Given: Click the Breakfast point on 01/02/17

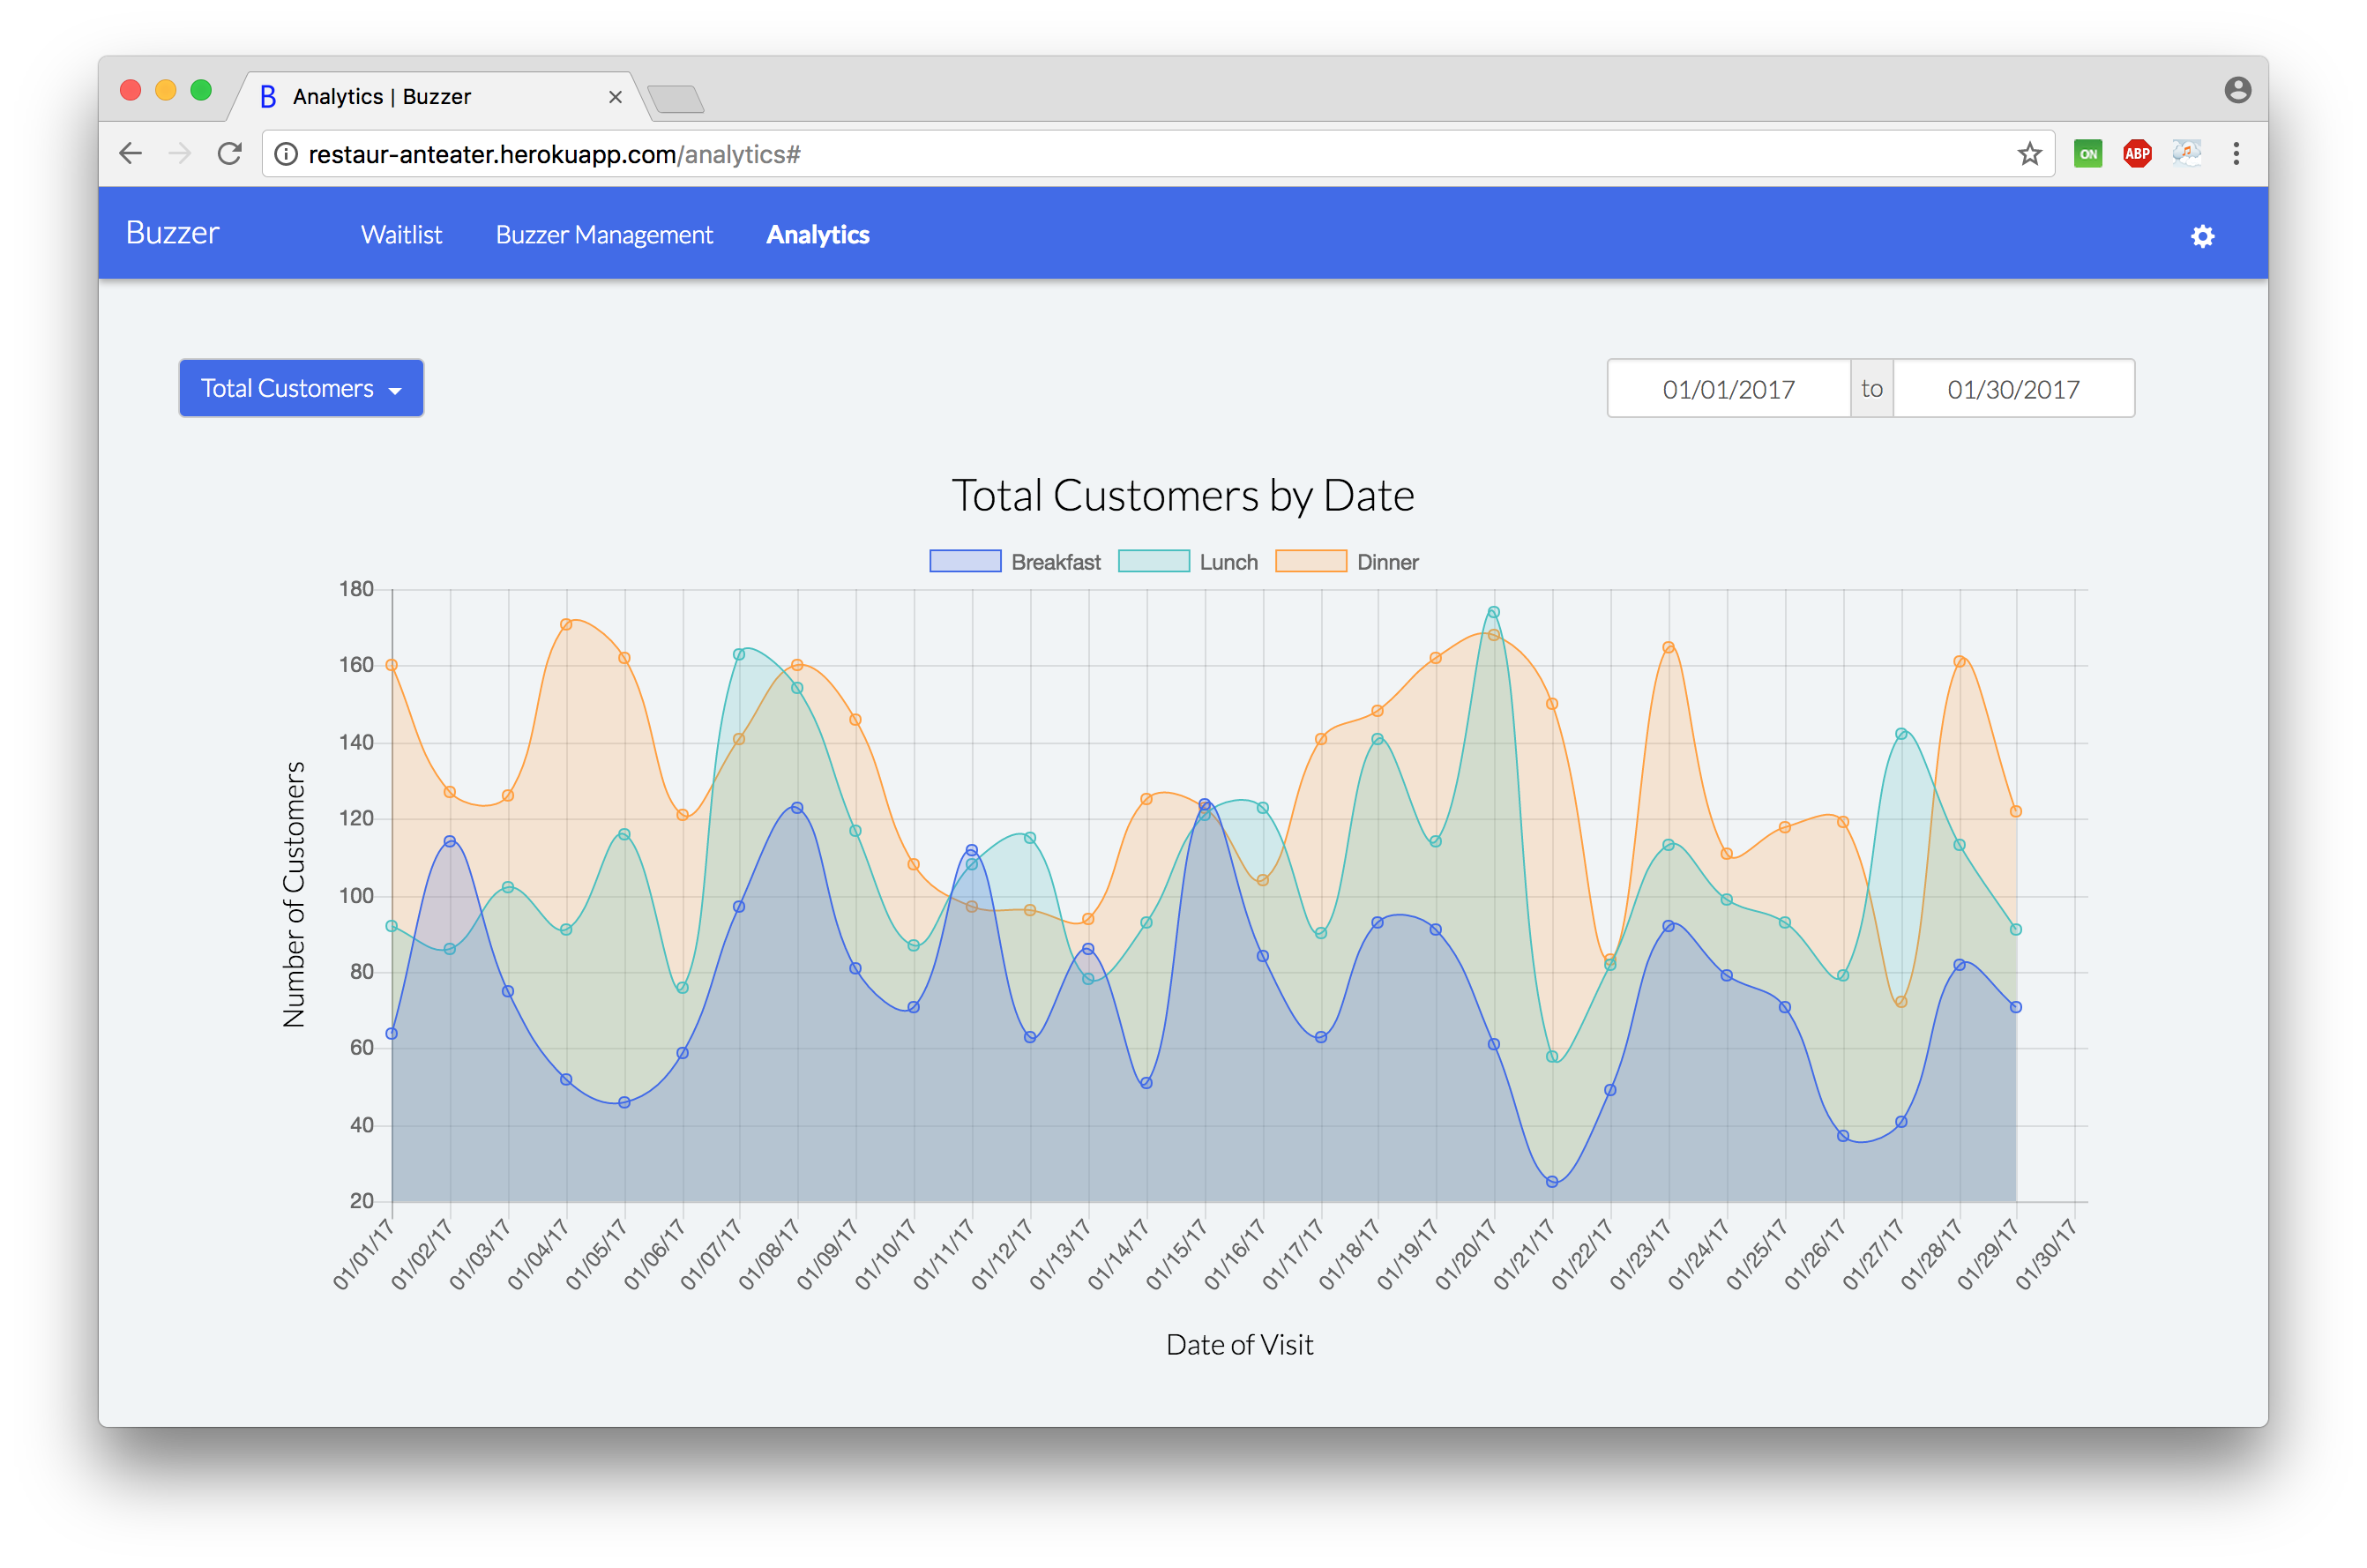Looking at the screenshot, I should [450, 841].
